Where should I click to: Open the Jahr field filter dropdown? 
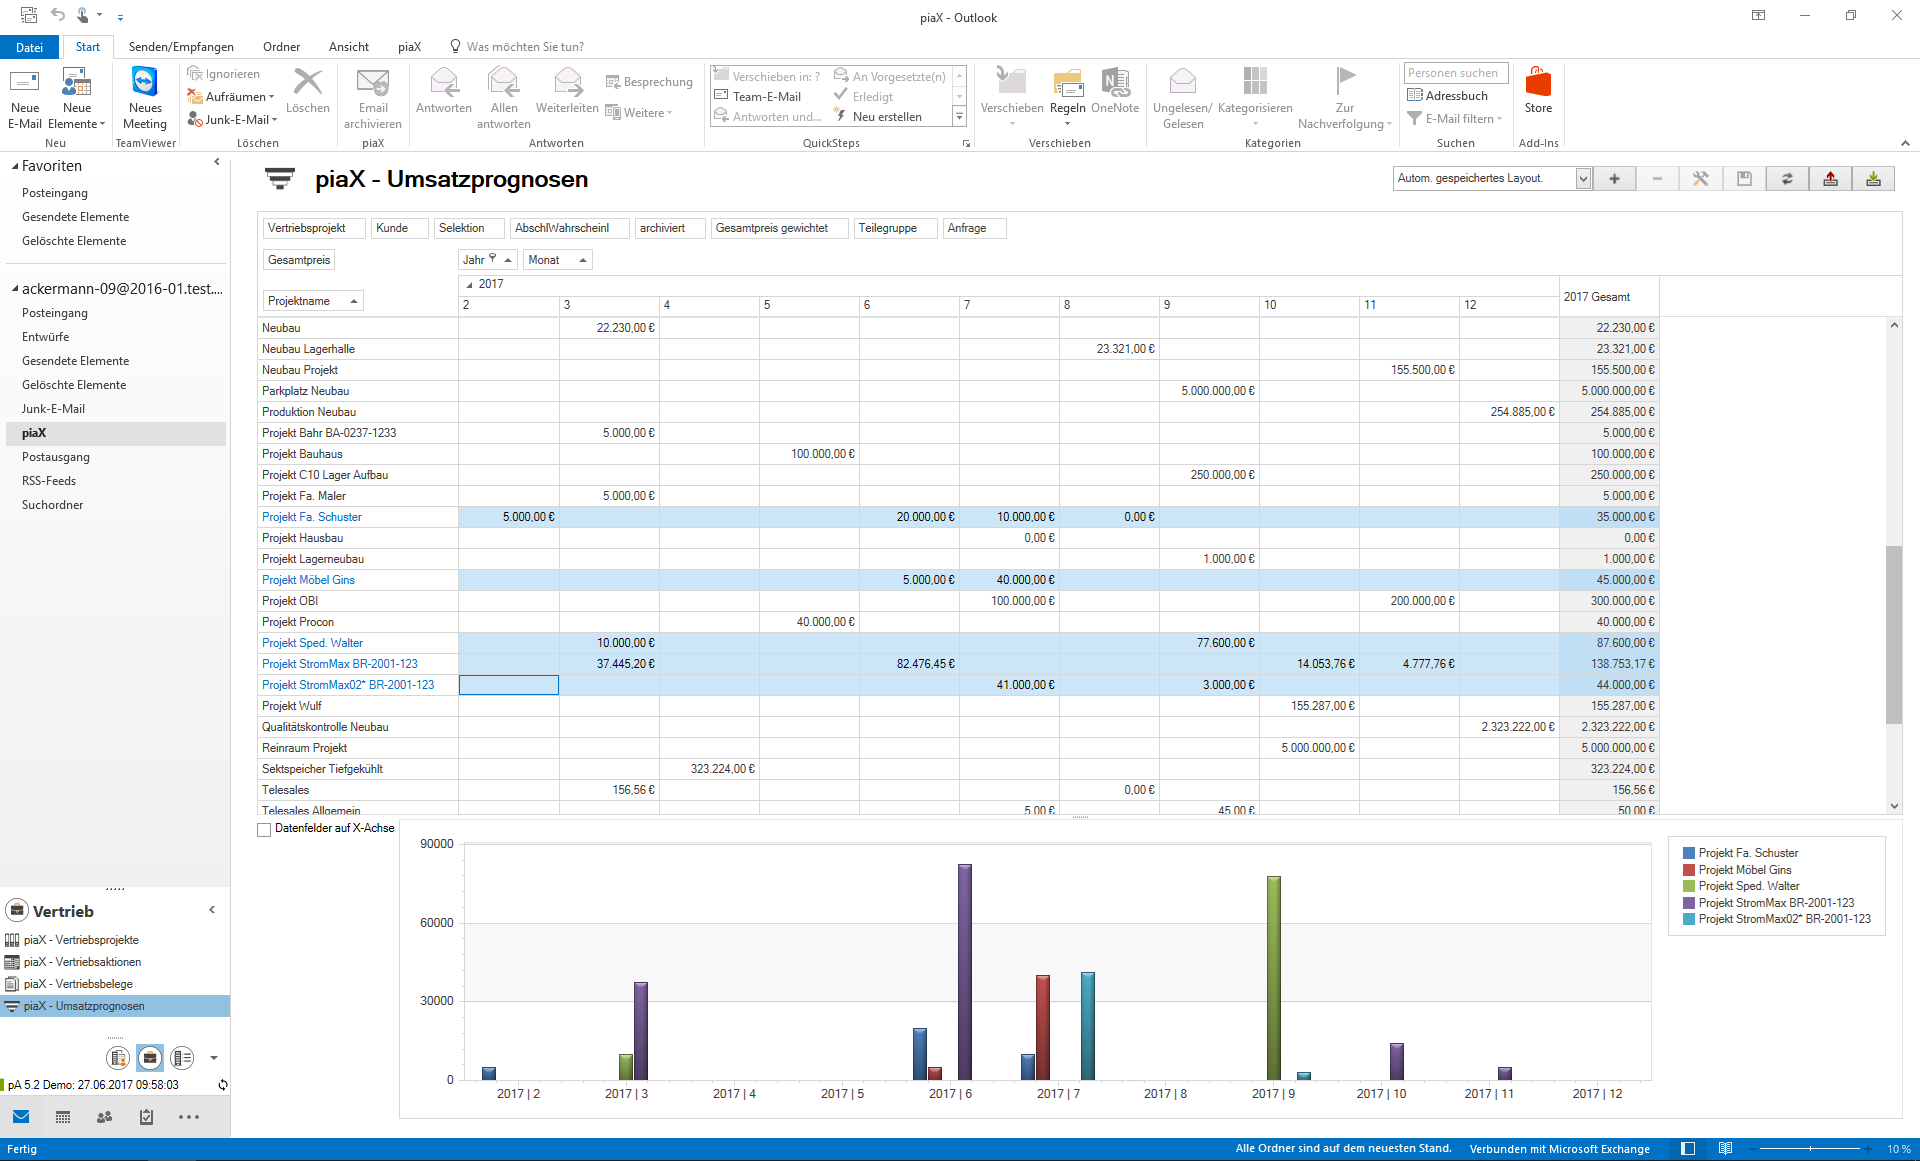pos(492,259)
